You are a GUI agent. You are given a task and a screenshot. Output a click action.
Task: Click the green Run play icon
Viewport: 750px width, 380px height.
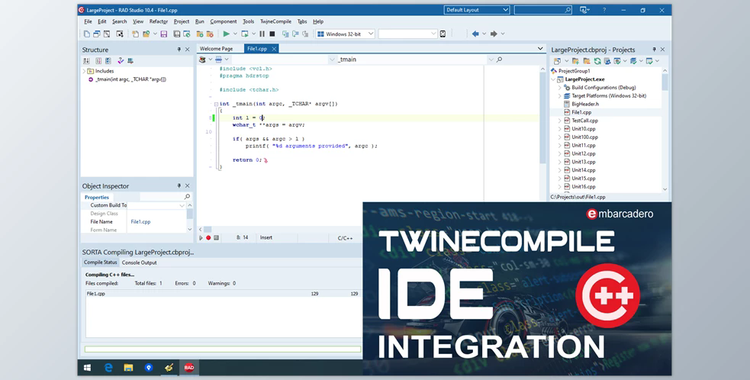(226, 34)
